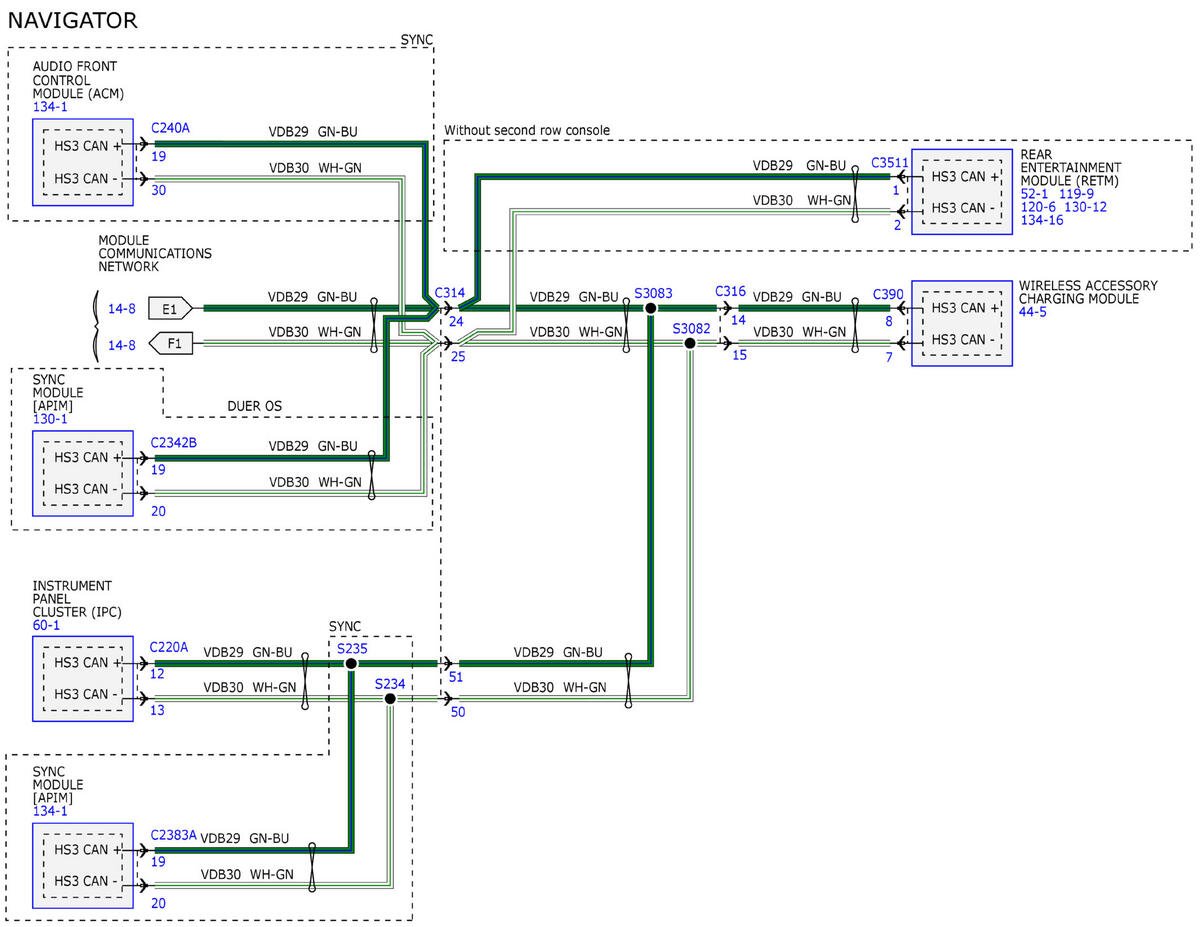Open connector C2383A reference
Viewport: 1200px width, 927px height.
click(x=173, y=834)
